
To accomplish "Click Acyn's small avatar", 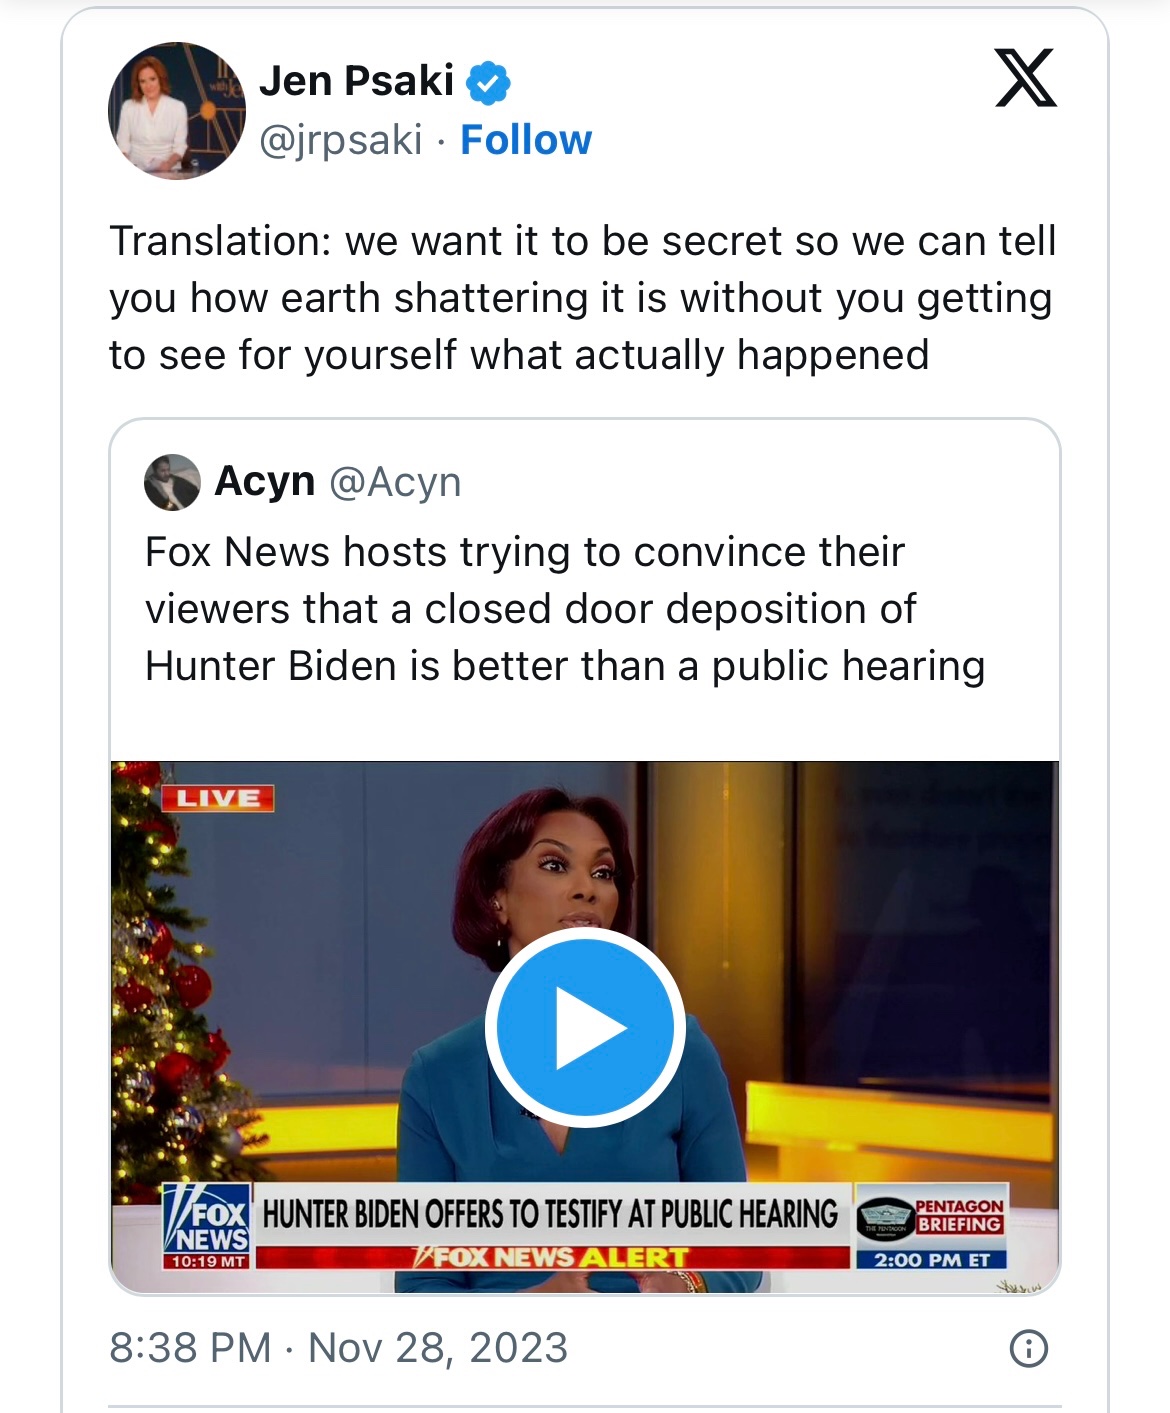I will (172, 482).
